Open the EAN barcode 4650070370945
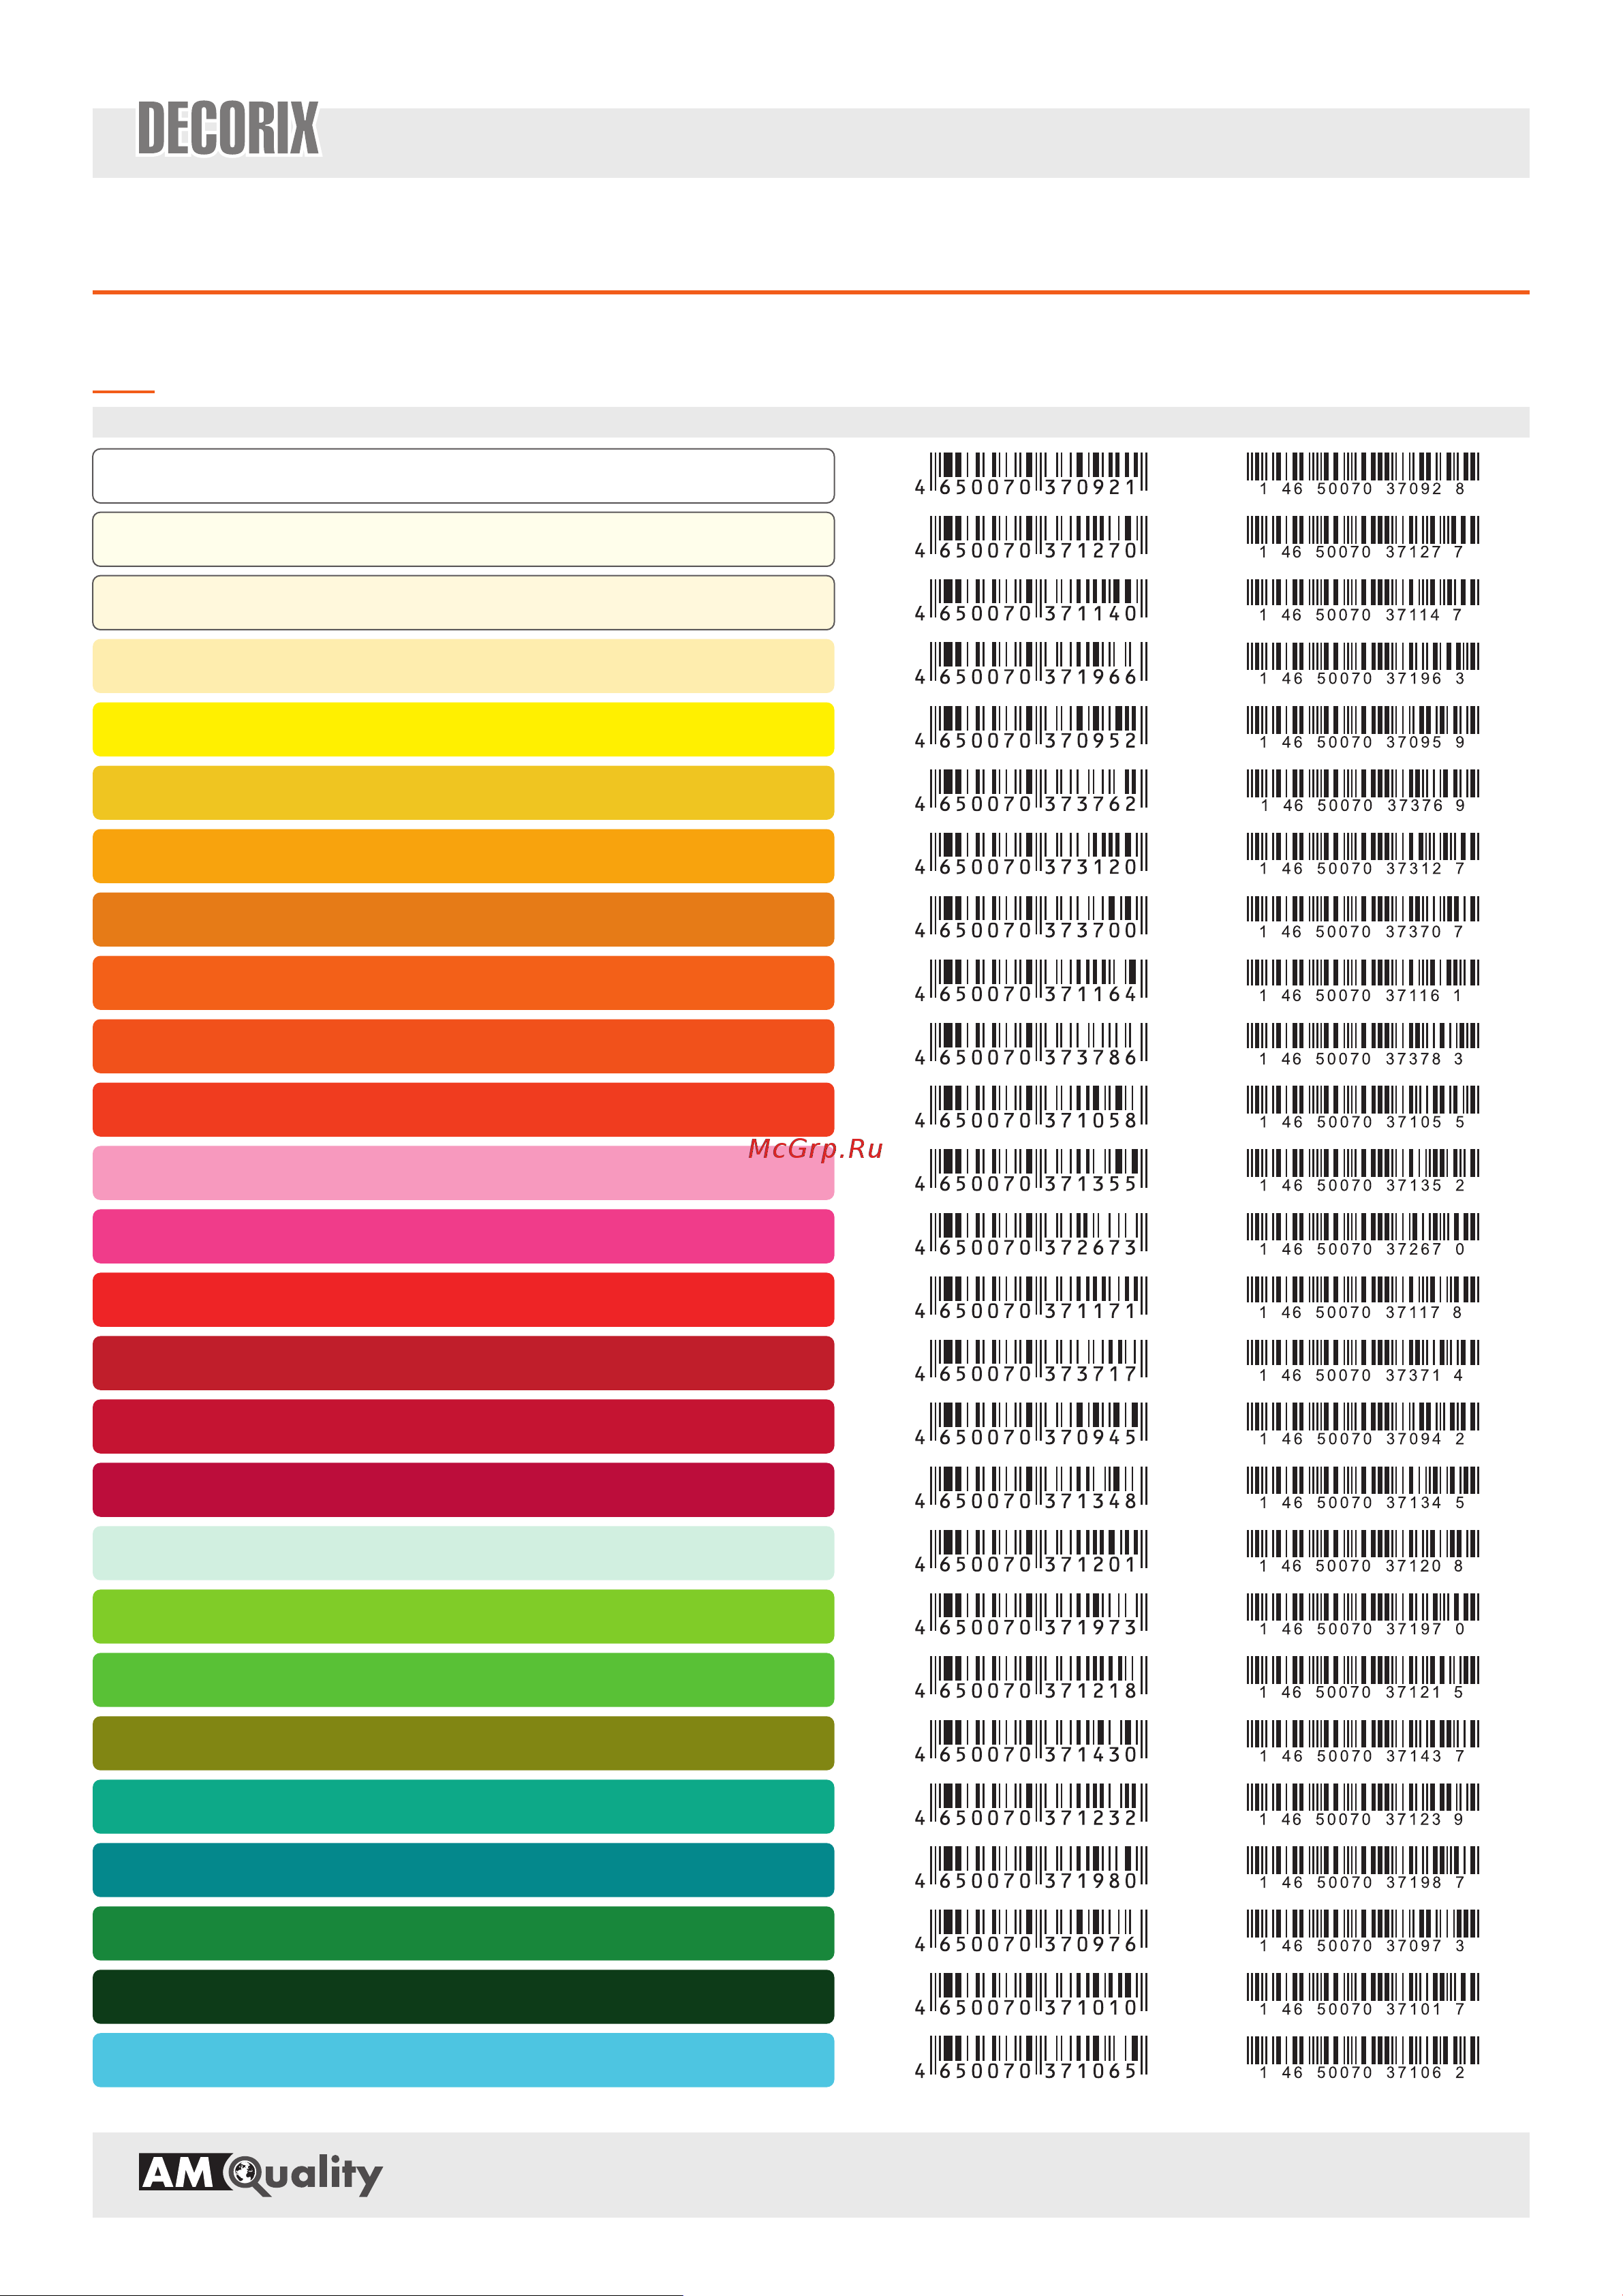The image size is (1623, 2296). point(1031,1425)
